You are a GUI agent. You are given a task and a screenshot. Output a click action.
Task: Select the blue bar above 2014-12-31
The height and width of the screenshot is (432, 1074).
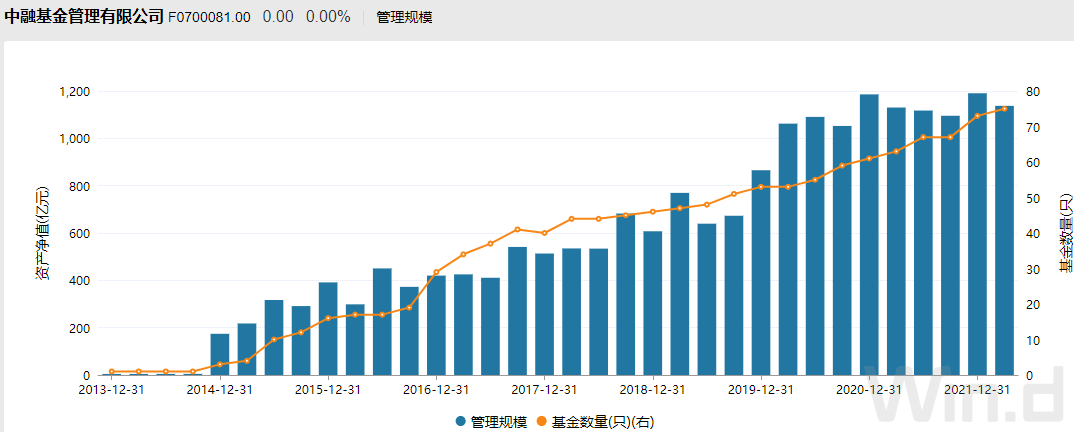click(220, 354)
